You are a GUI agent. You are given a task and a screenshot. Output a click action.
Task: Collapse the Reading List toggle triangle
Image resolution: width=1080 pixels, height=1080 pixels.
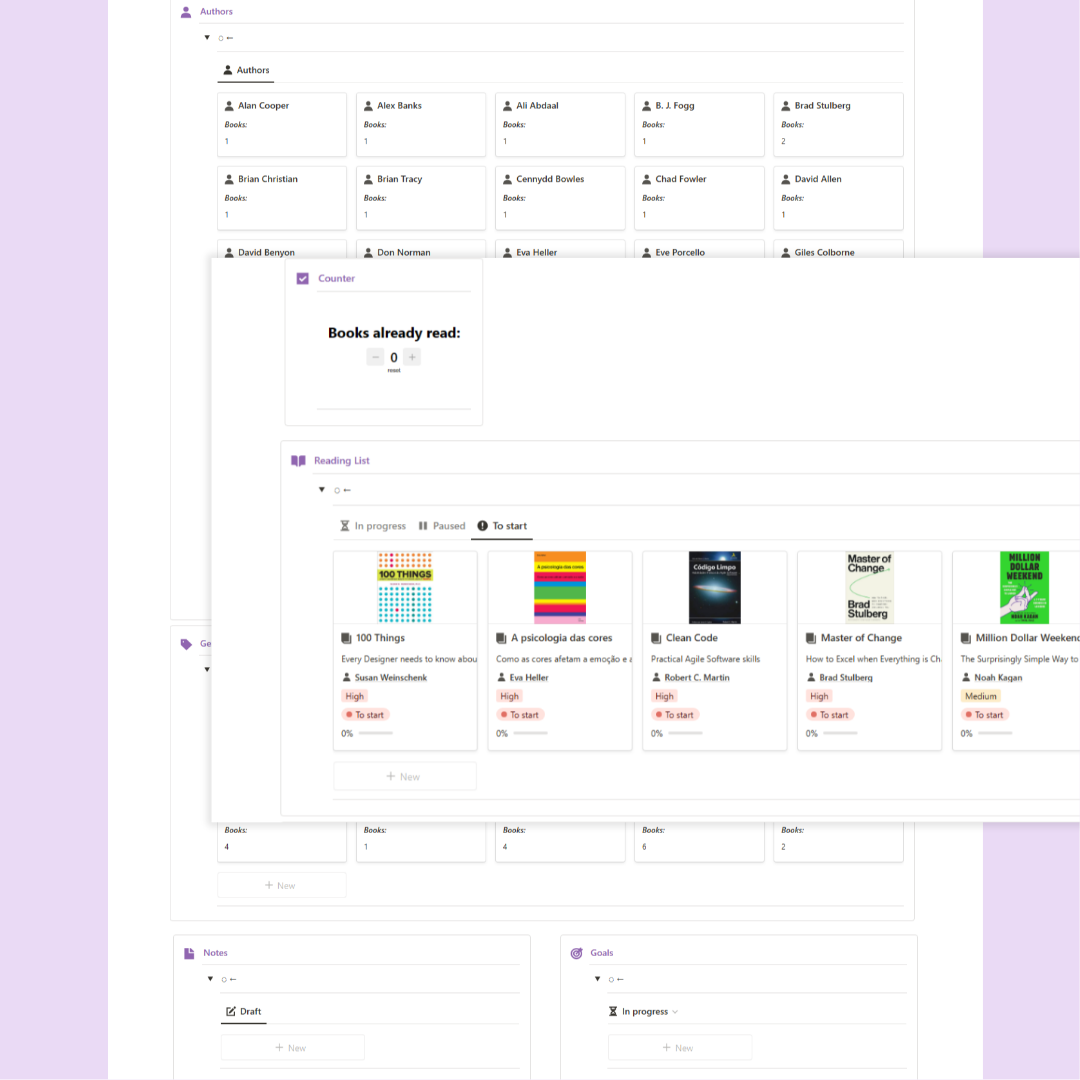(322, 490)
